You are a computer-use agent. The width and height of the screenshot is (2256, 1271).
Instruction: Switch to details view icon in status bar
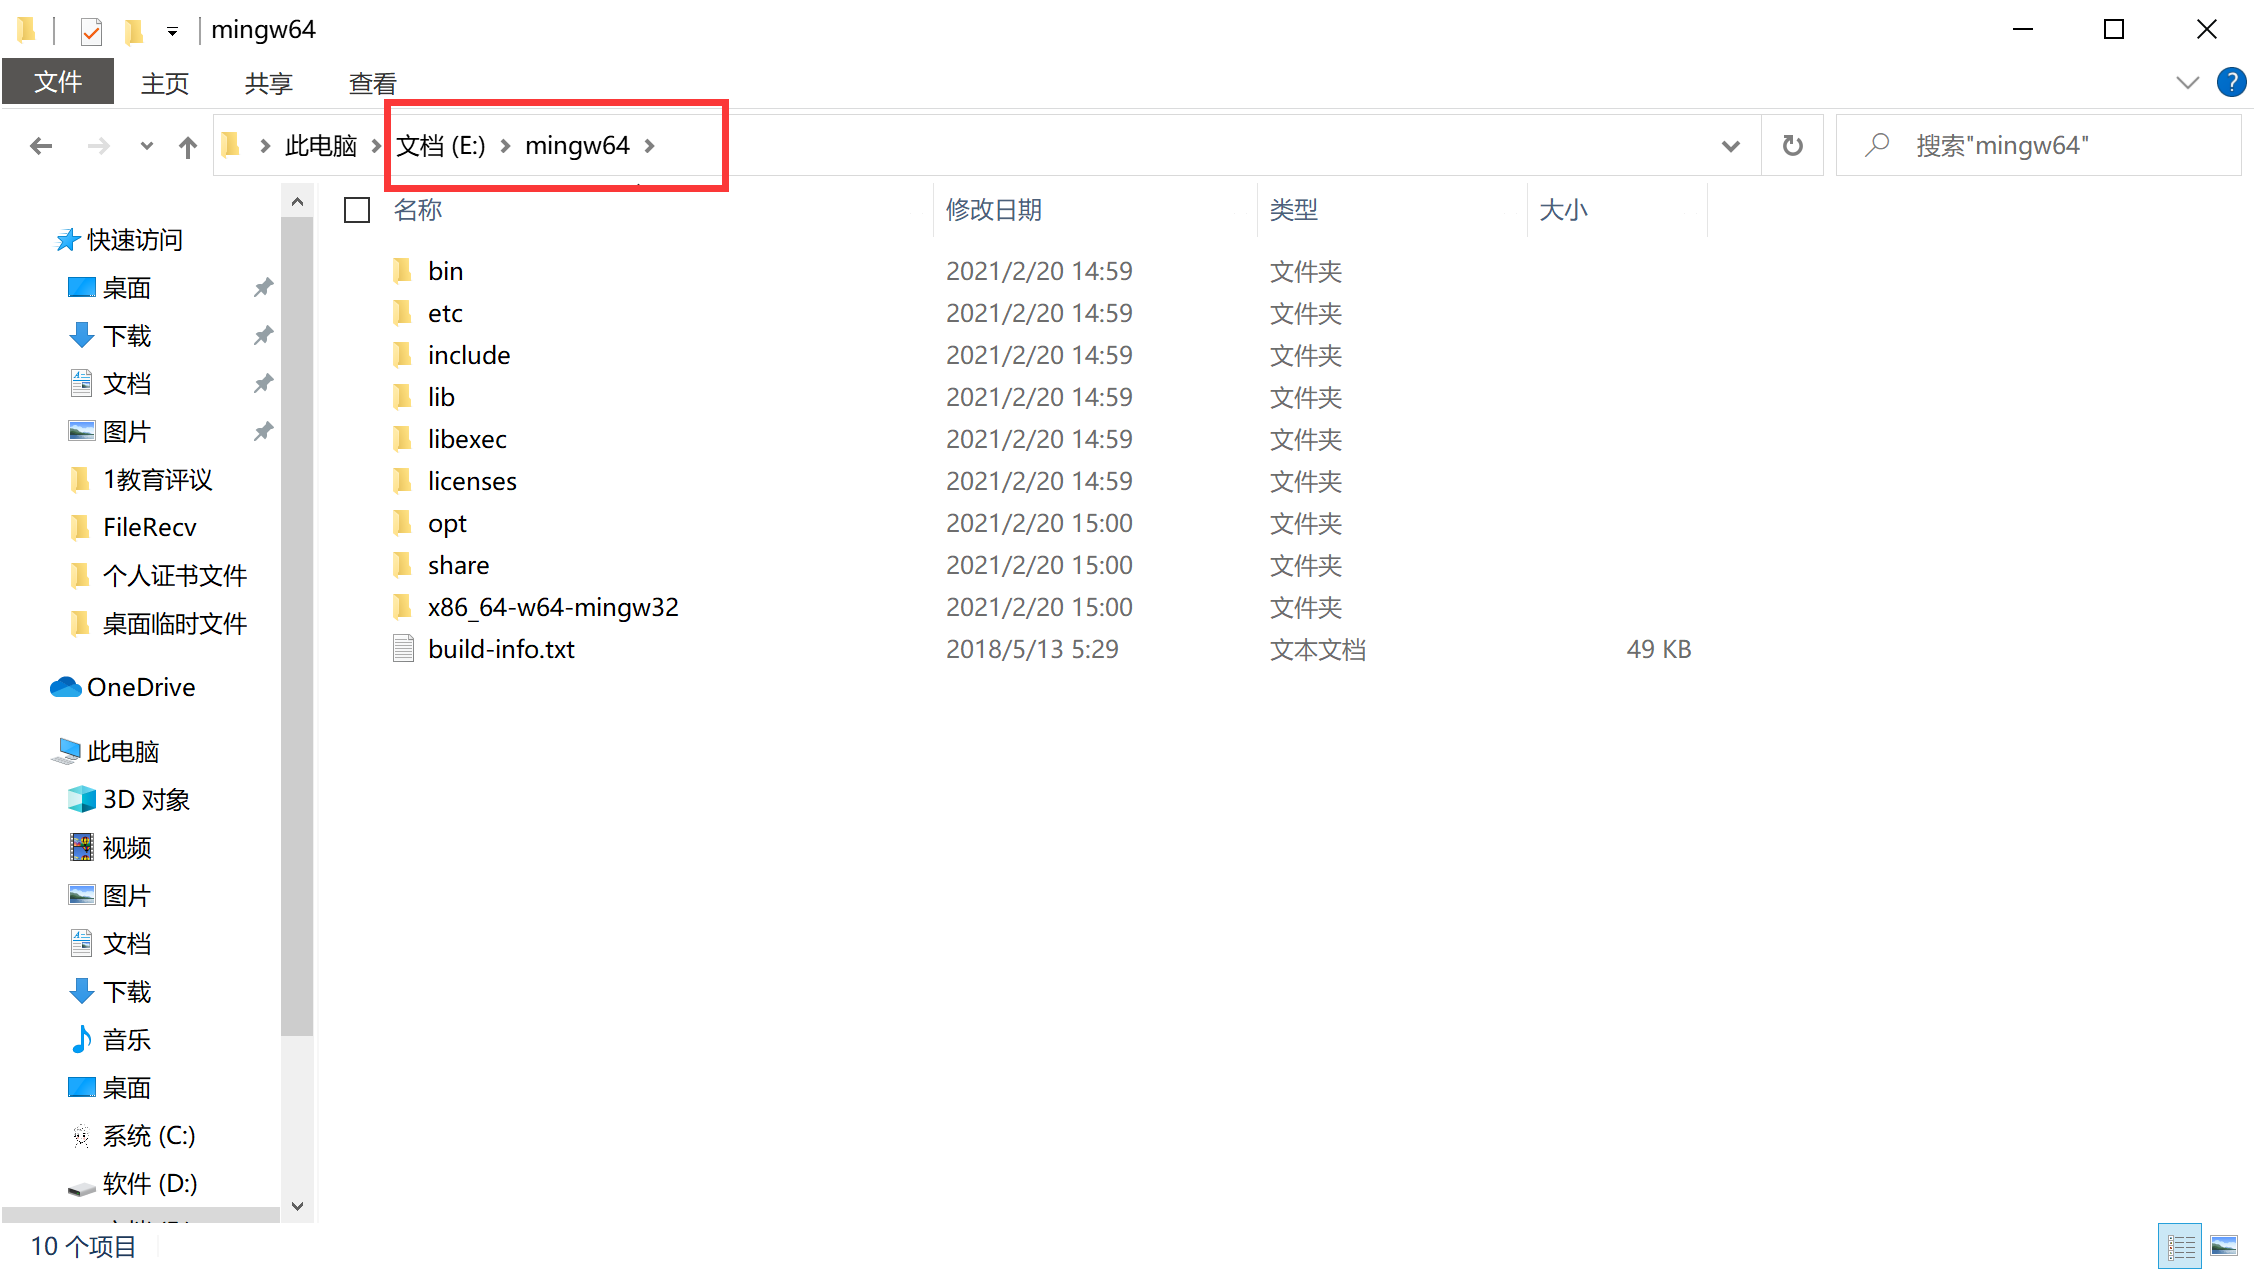coord(2180,1246)
